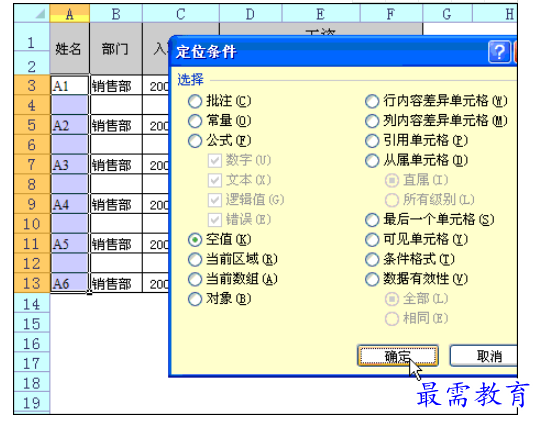Toggle the 数字 (U) checkbox

pos(215,161)
